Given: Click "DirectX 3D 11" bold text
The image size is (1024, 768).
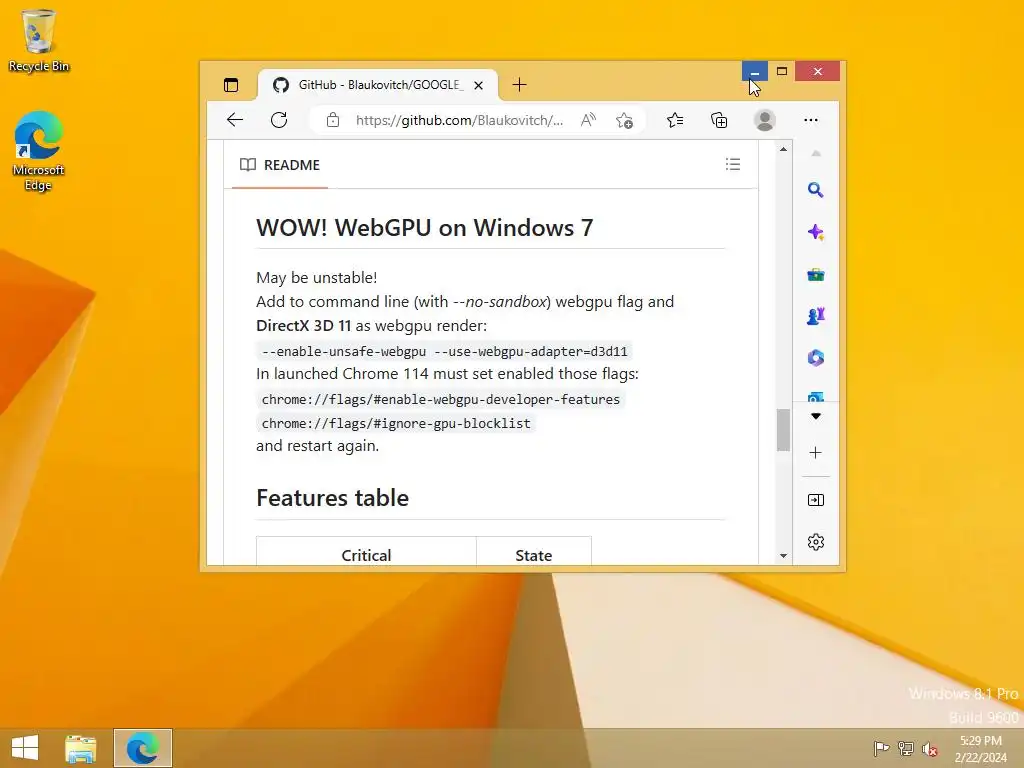Looking at the screenshot, I should pos(304,325).
